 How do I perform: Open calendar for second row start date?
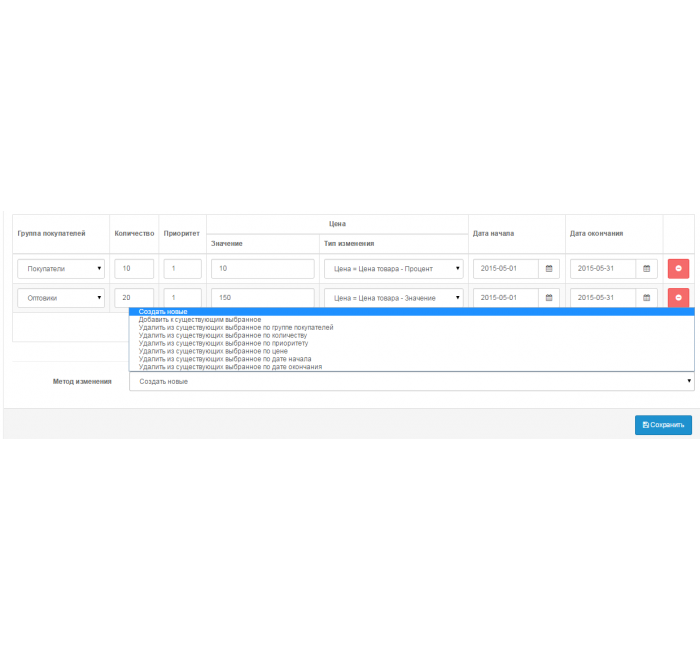[549, 298]
